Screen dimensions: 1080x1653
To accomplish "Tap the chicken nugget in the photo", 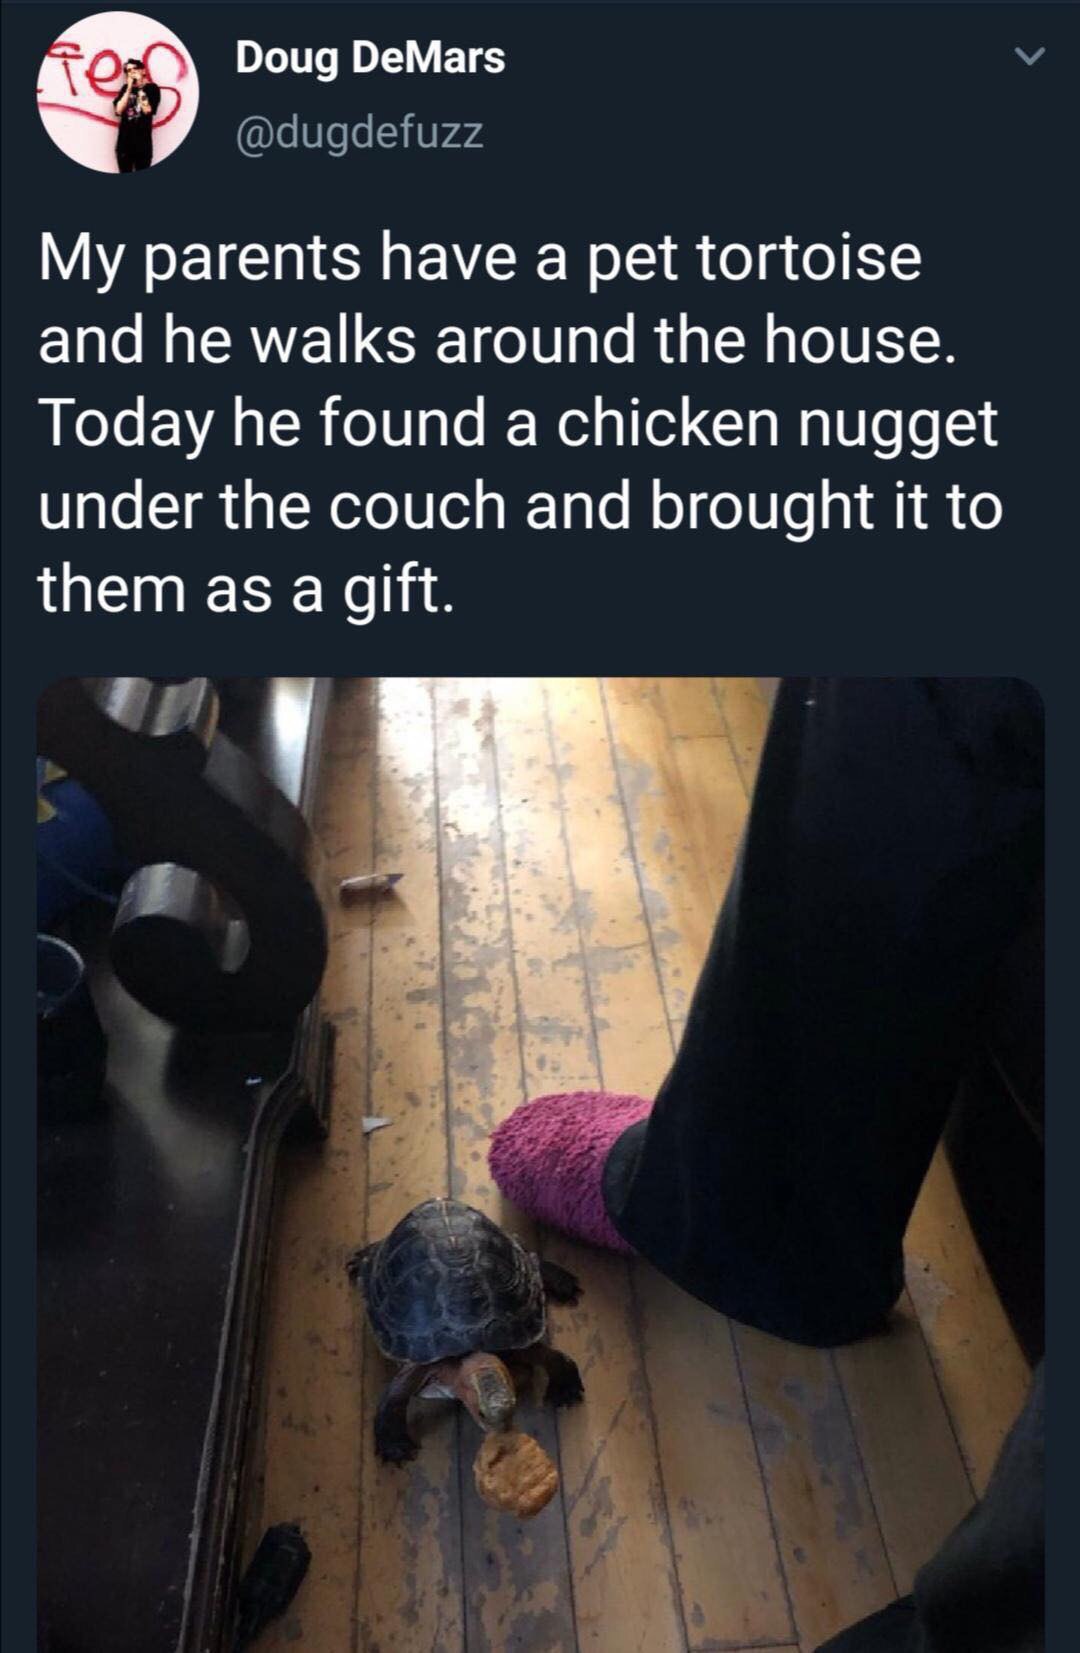I will (x=515, y=1473).
